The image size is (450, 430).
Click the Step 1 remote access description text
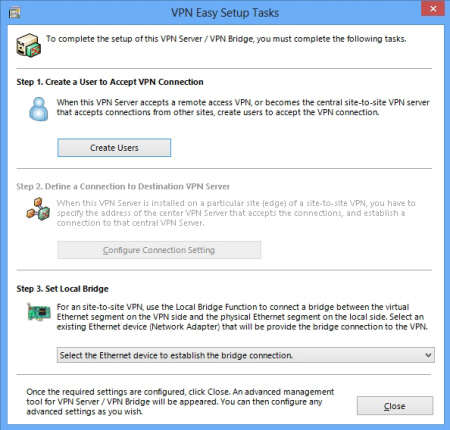243,107
